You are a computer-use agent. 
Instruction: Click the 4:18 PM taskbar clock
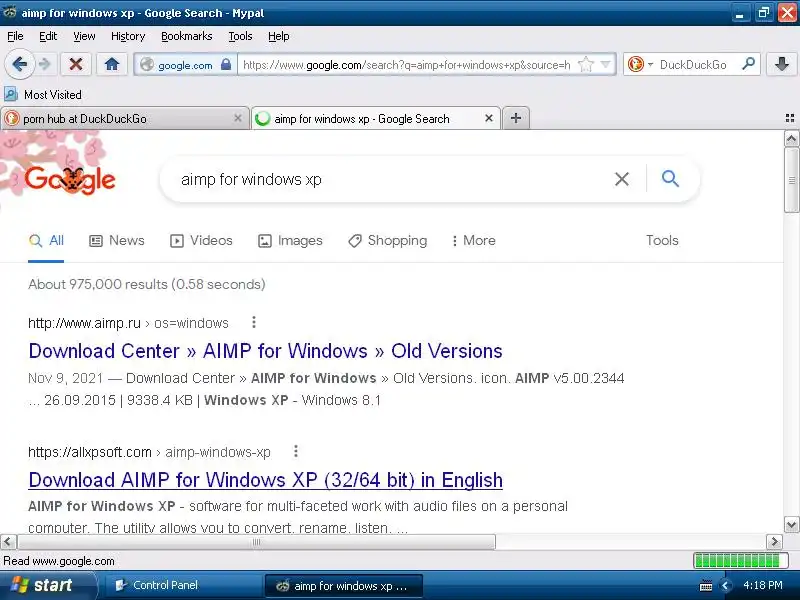click(x=763, y=585)
